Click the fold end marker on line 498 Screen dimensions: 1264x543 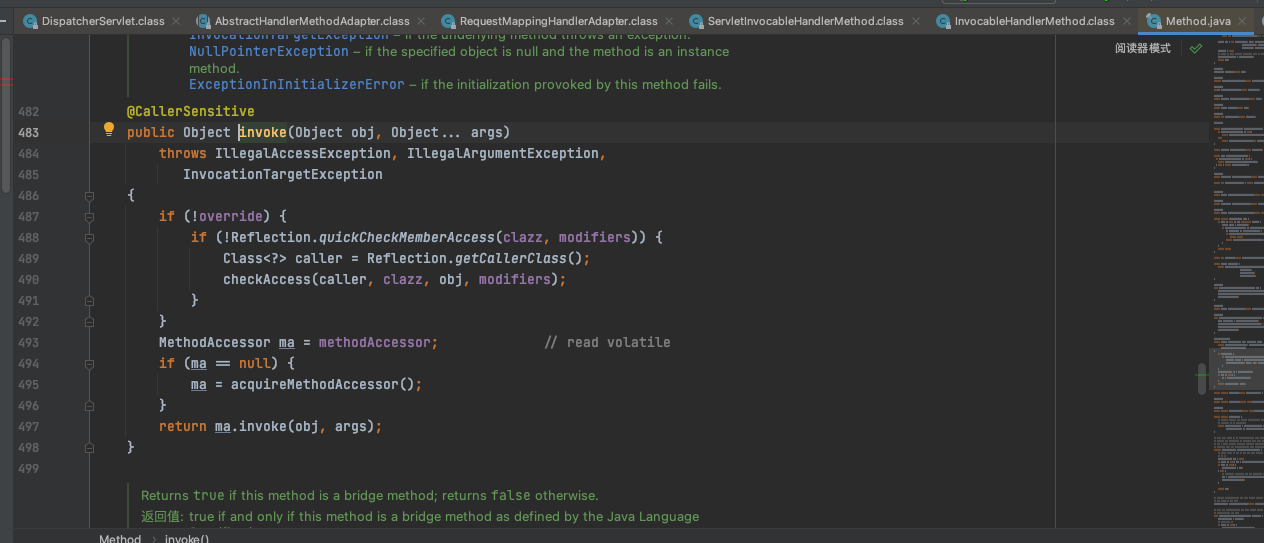[89, 447]
